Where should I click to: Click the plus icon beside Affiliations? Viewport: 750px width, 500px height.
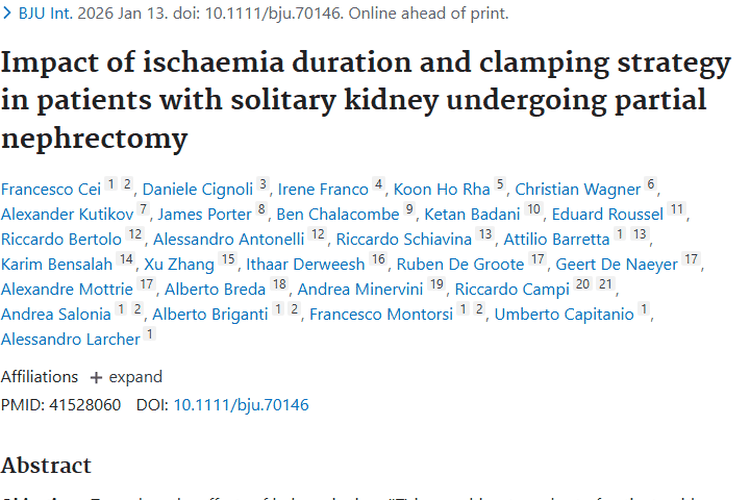(96, 378)
